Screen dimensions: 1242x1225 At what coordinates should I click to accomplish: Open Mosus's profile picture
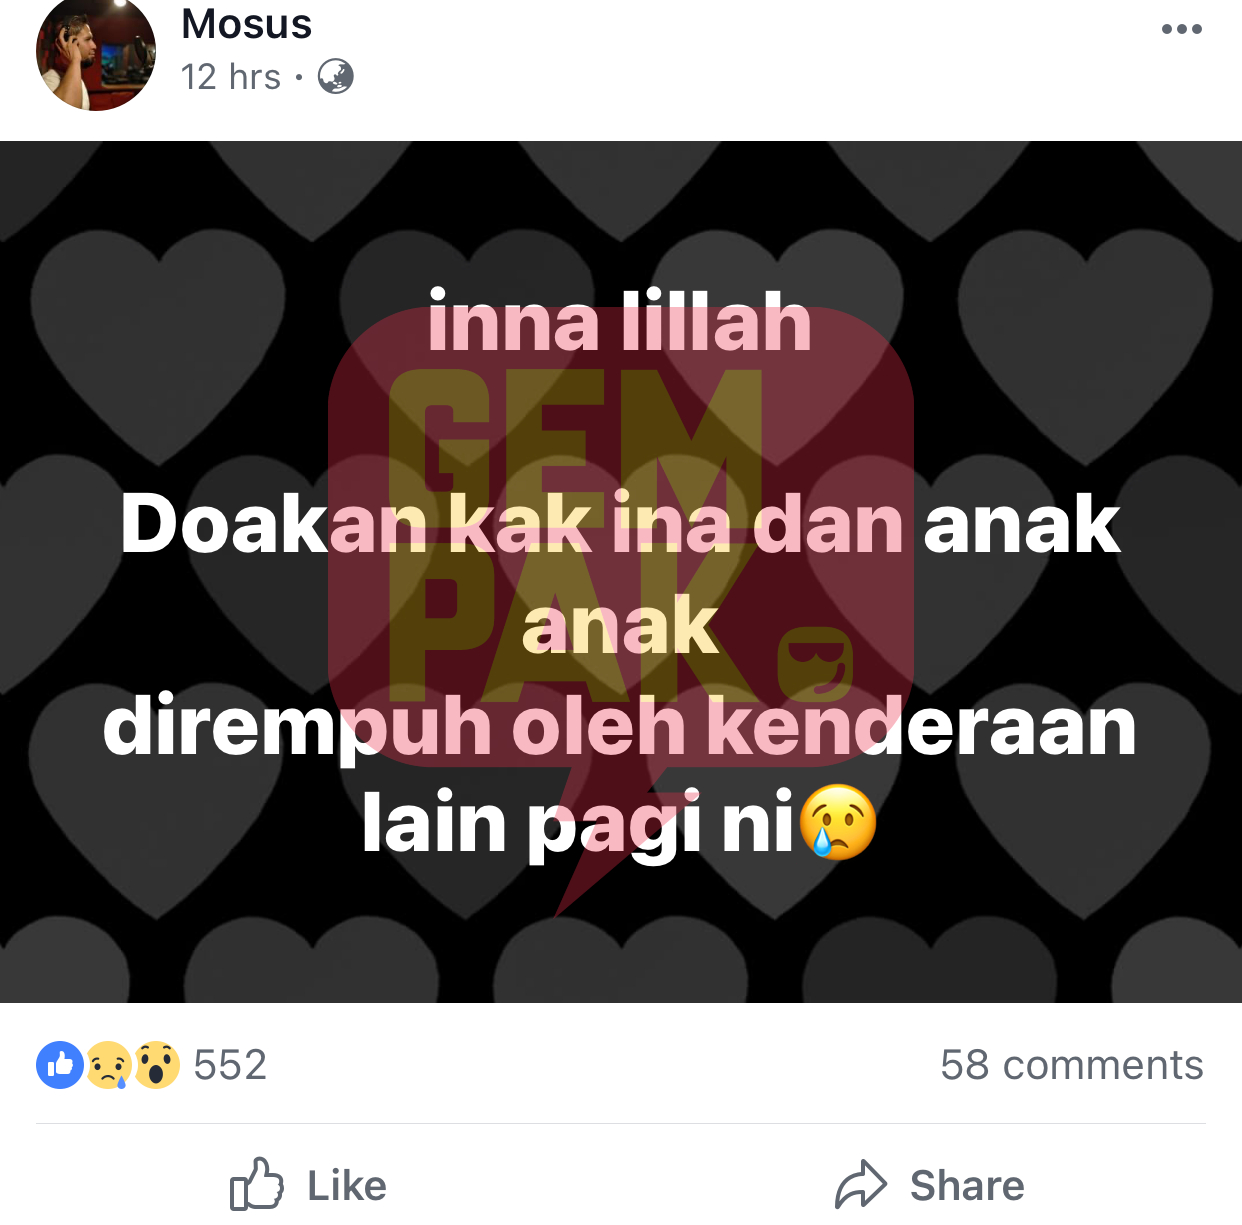tap(96, 51)
